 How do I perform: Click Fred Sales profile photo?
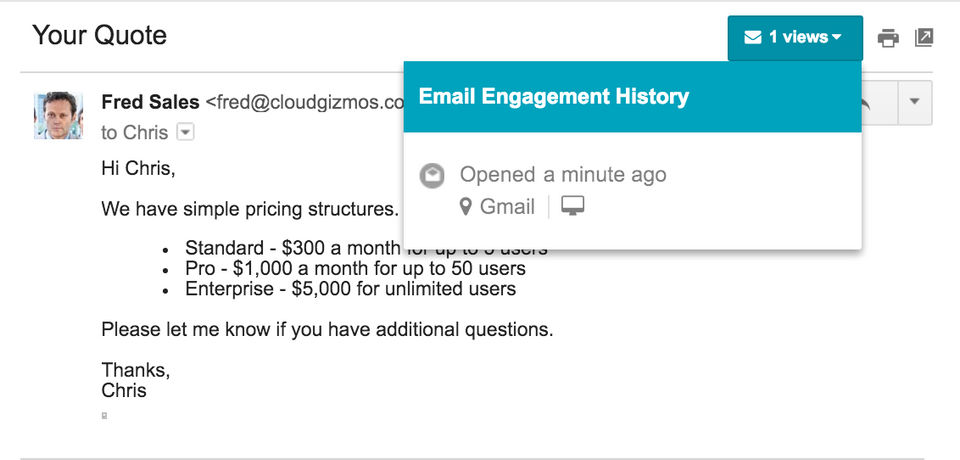(58, 115)
